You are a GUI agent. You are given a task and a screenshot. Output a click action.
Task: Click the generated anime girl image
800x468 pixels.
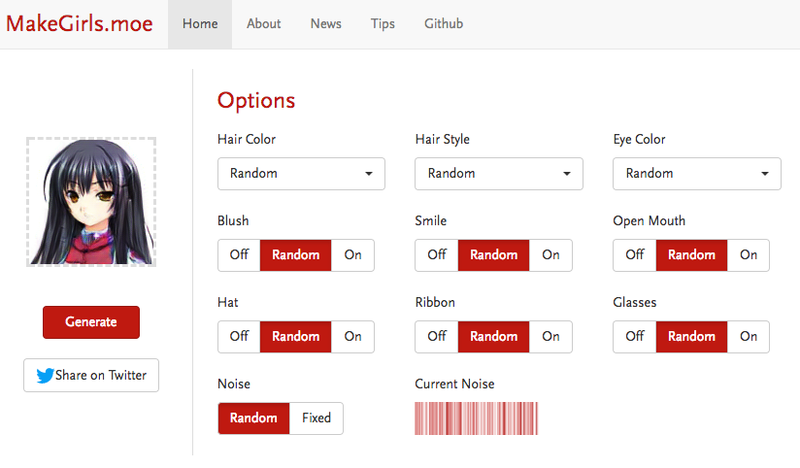click(x=91, y=202)
